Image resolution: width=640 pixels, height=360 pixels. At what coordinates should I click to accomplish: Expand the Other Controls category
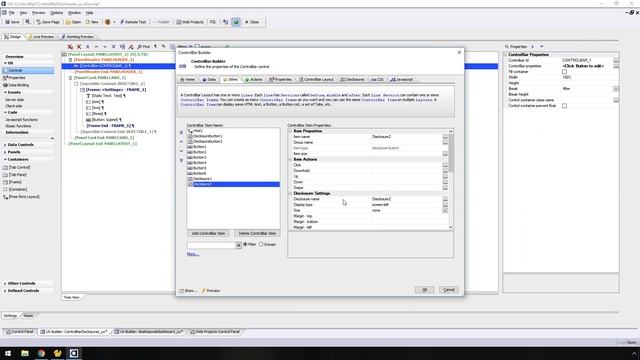(5, 283)
